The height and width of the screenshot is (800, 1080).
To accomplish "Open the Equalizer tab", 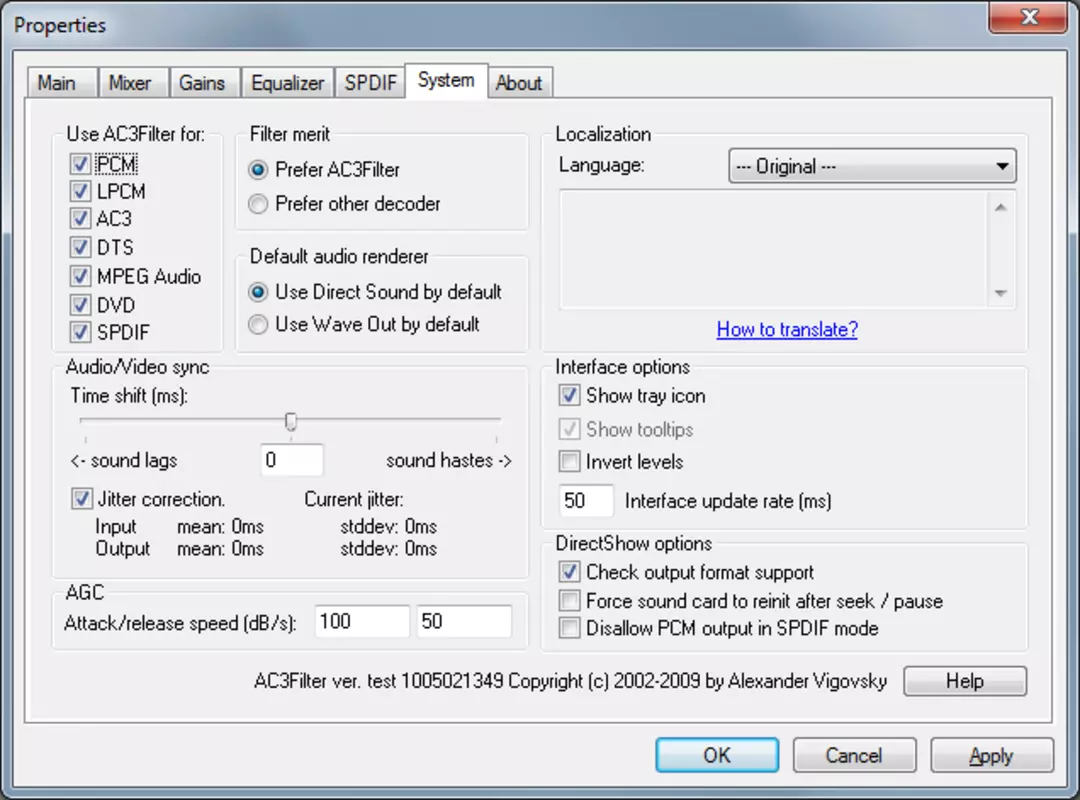I will click(x=287, y=83).
